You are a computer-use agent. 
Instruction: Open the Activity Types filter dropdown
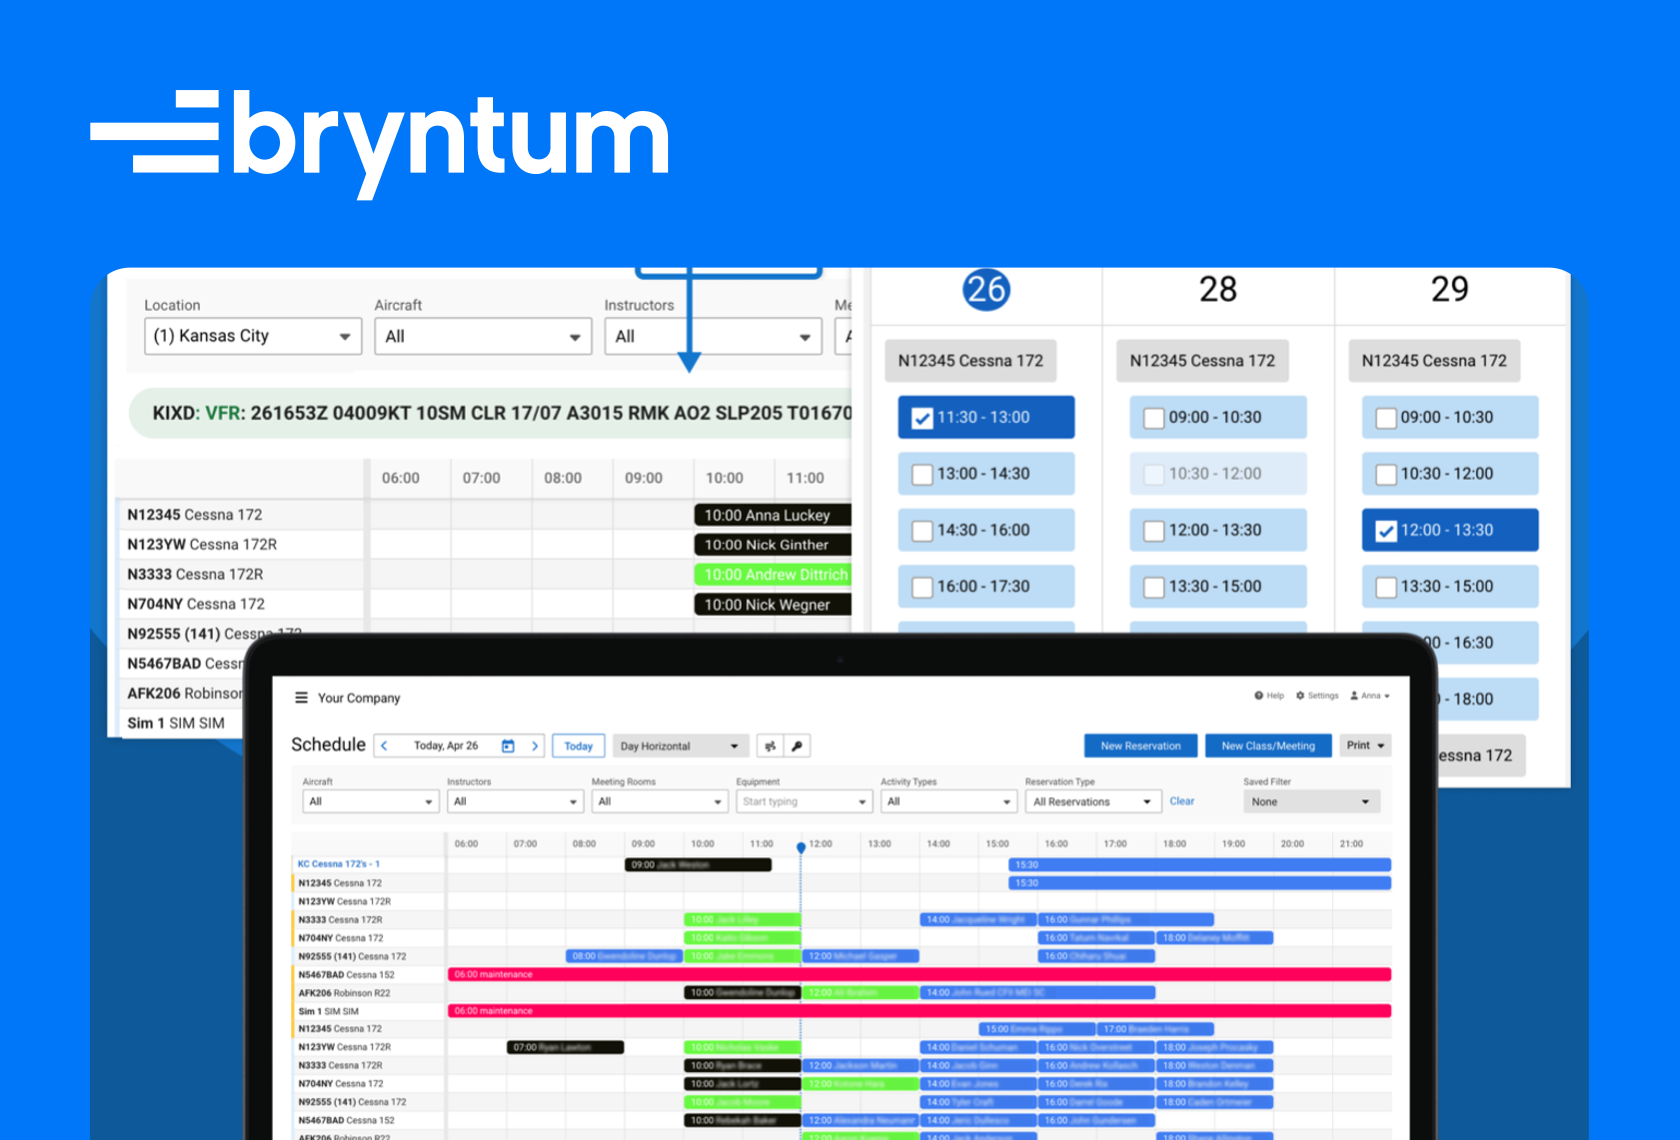pos(949,801)
